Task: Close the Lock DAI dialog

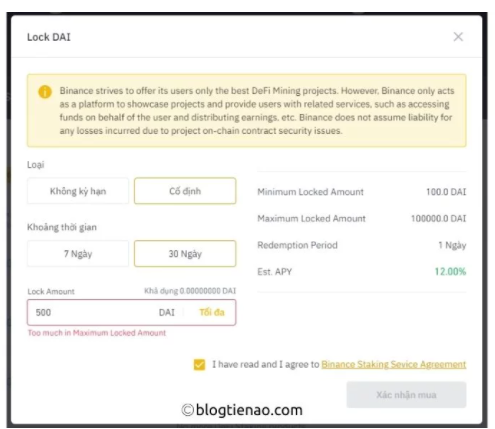Action: coord(458,37)
